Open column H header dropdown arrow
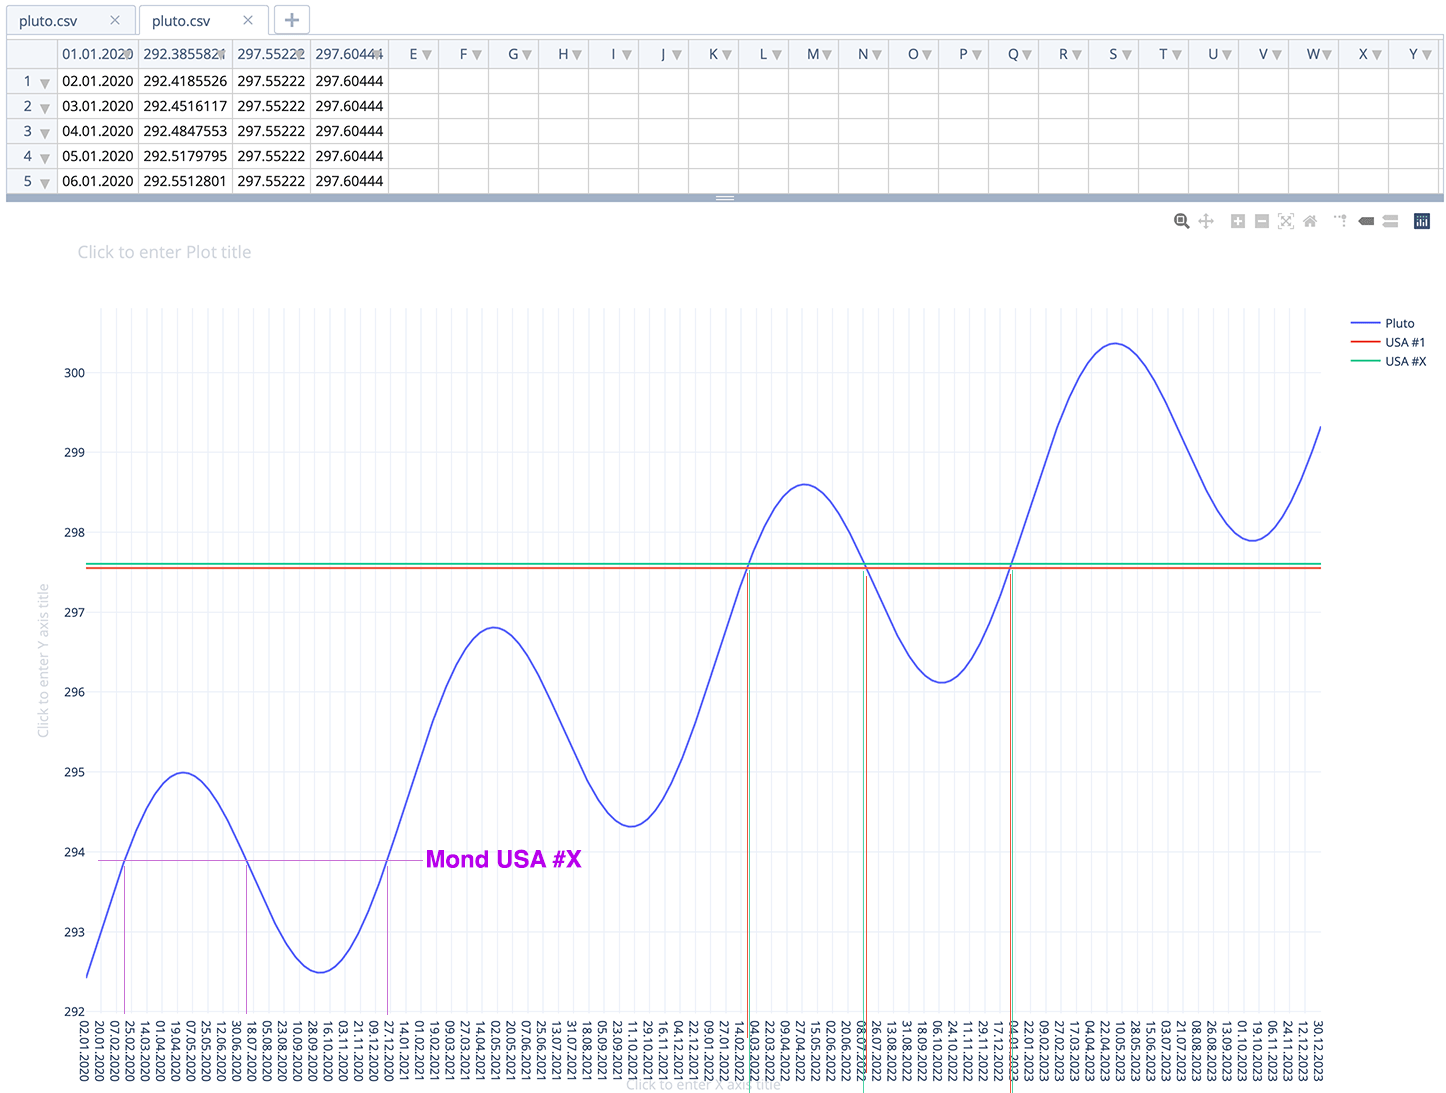Image resolution: width=1446 pixels, height=1093 pixels. pos(577,55)
